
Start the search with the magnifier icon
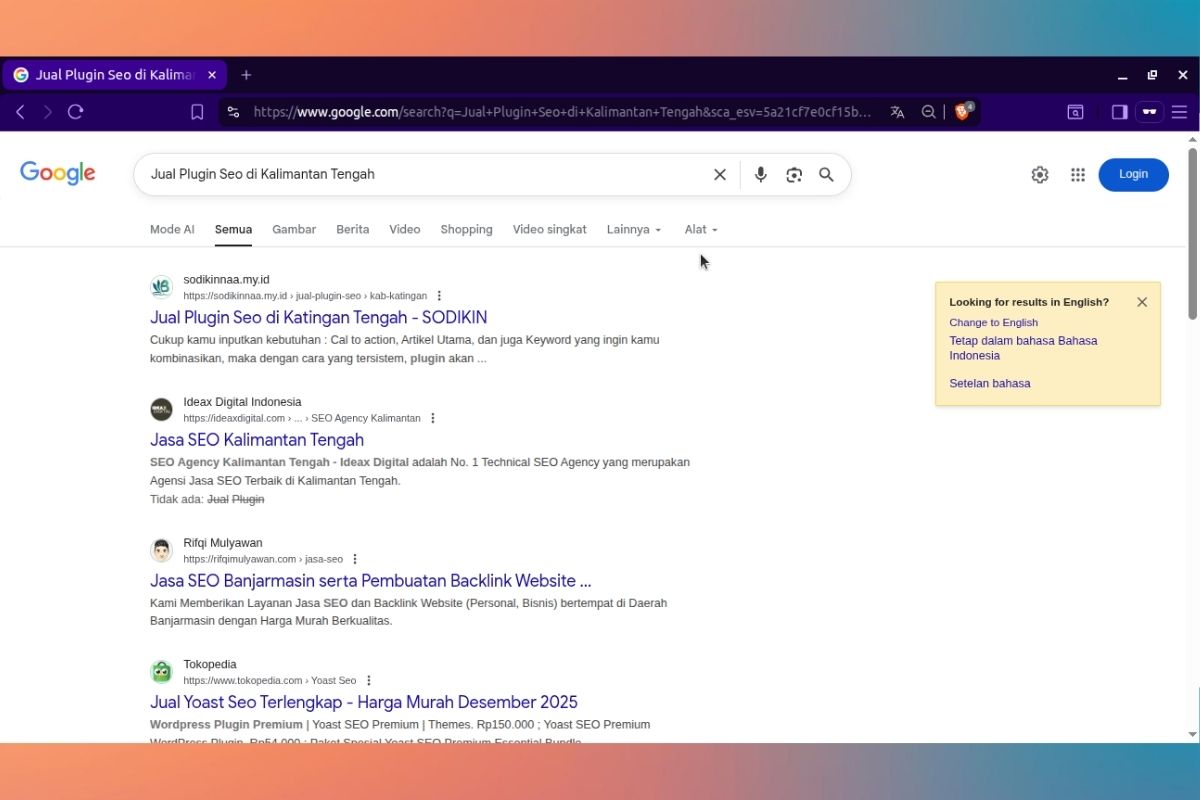[x=826, y=174]
